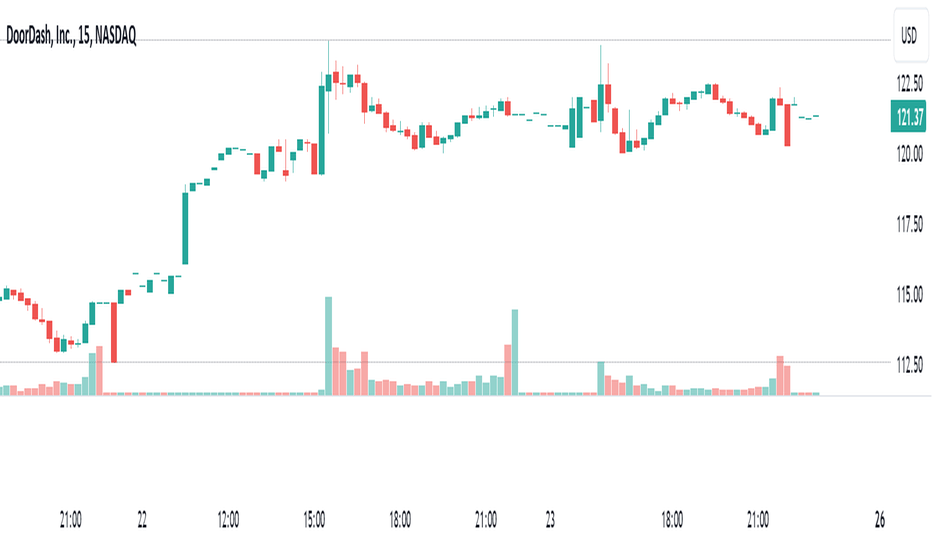Click the tall green candle near 117.50
The image size is (932, 550).
point(185,228)
